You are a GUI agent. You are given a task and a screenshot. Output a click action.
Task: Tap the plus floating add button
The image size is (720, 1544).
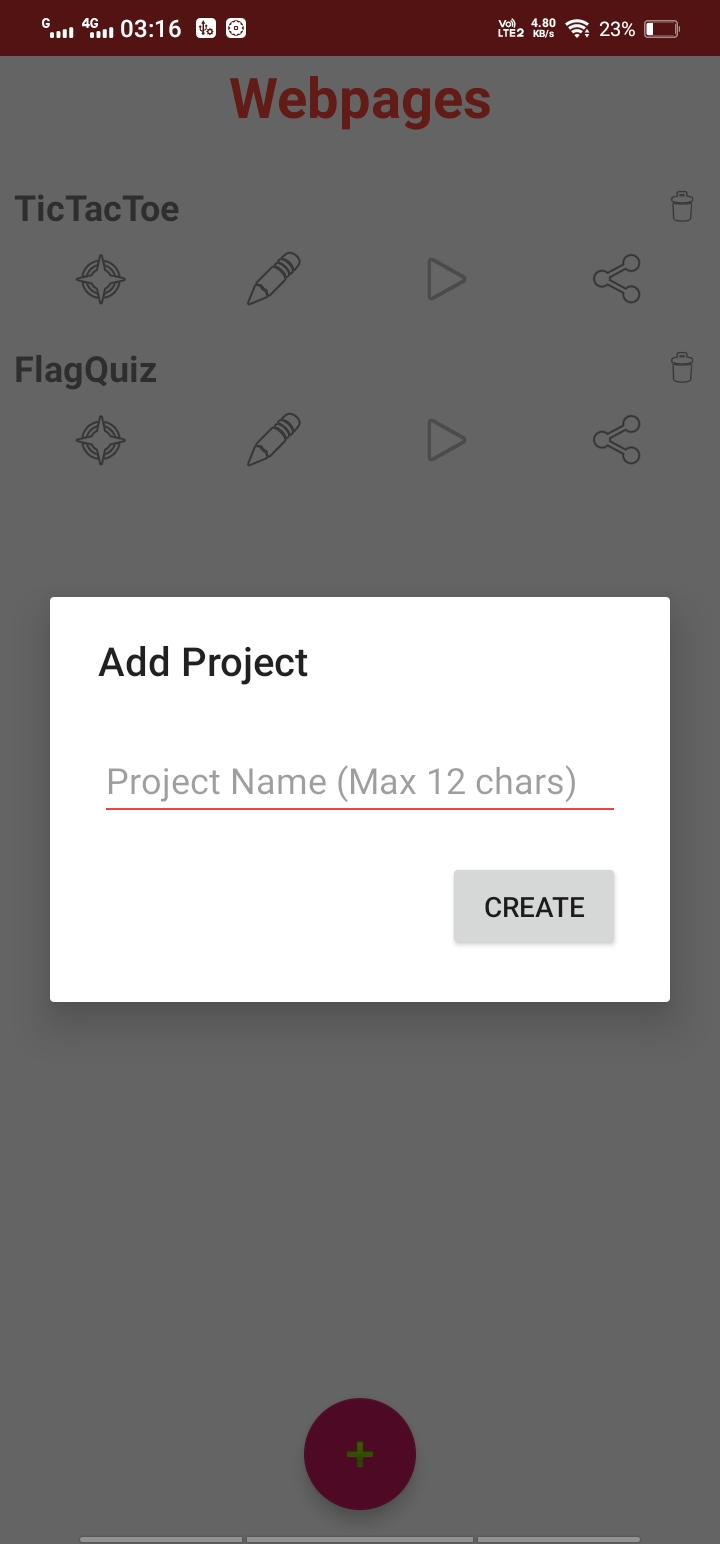tap(360, 1453)
